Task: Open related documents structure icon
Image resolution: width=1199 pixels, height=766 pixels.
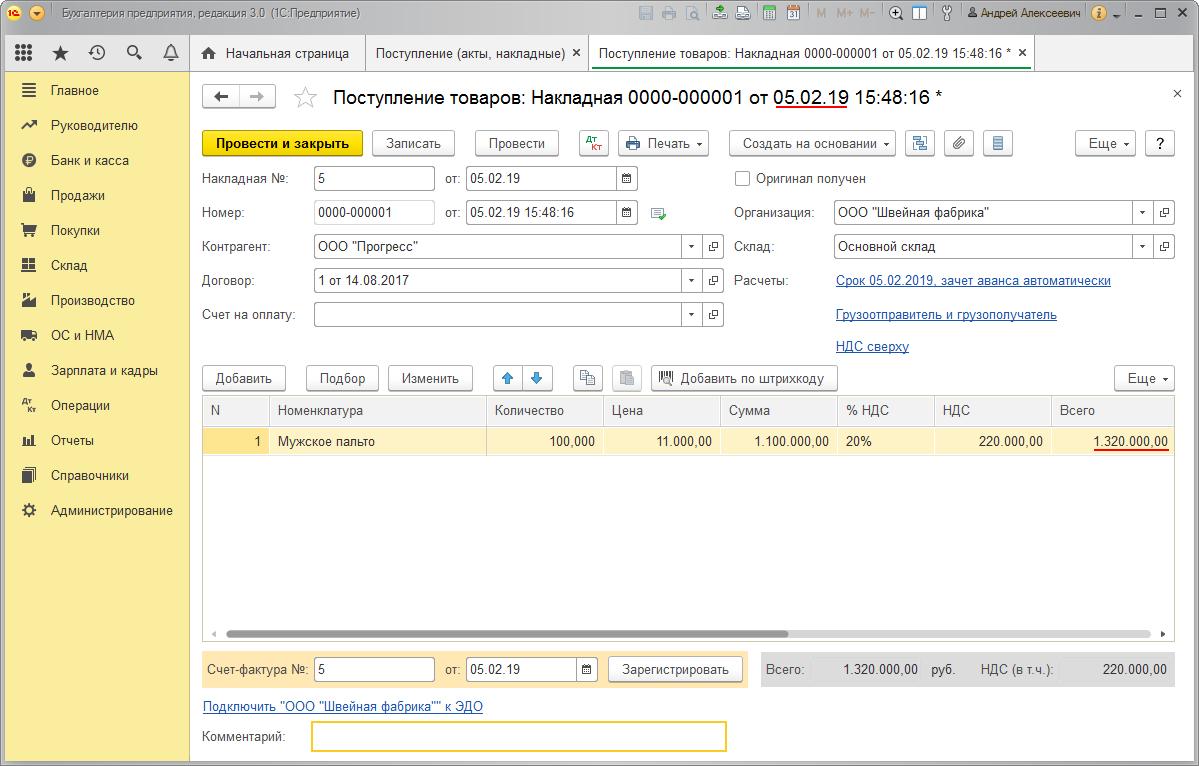Action: 920,143
